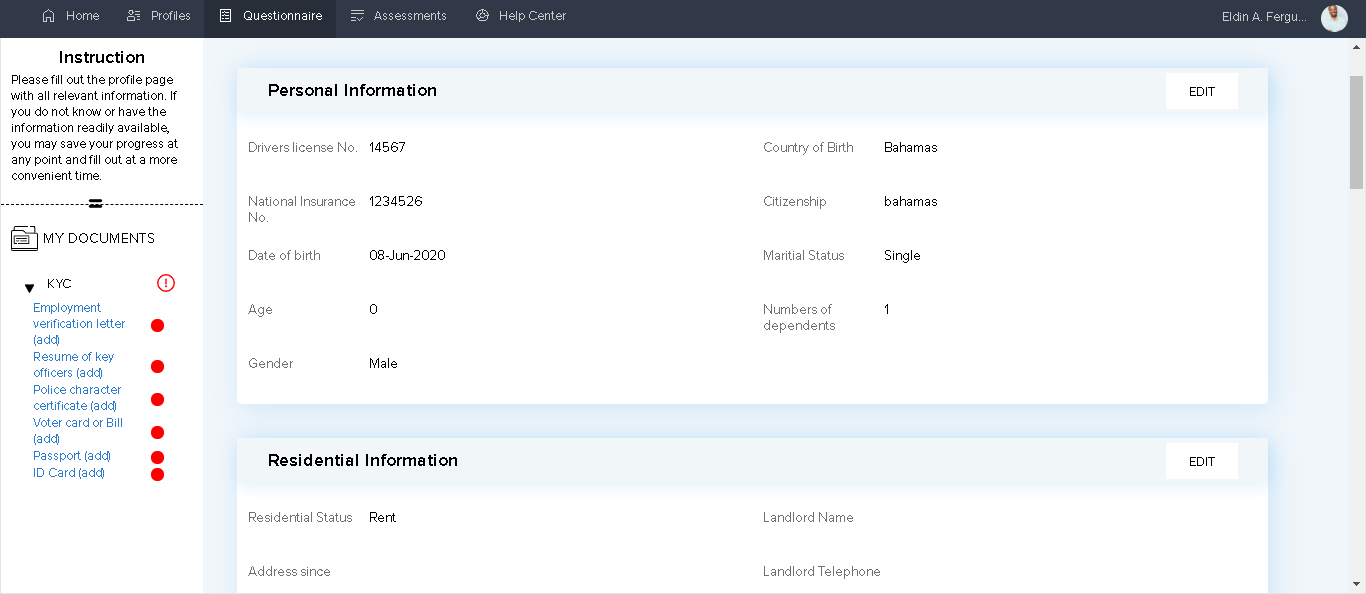Click Citizenship value bahamas
Screen dimensions: 1366x594
[x=911, y=201]
